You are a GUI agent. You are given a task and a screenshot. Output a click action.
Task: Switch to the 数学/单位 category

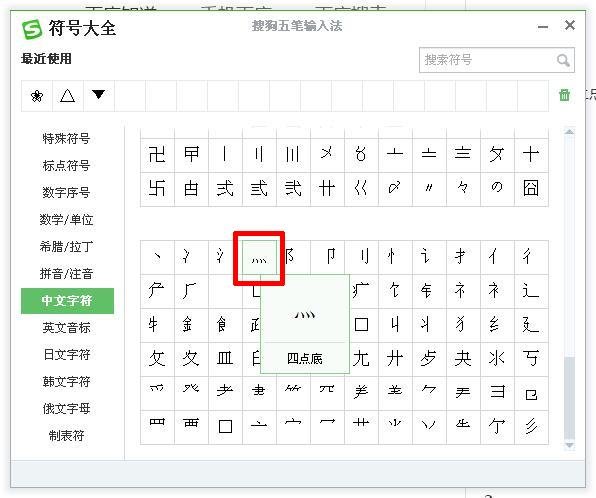coord(67,220)
